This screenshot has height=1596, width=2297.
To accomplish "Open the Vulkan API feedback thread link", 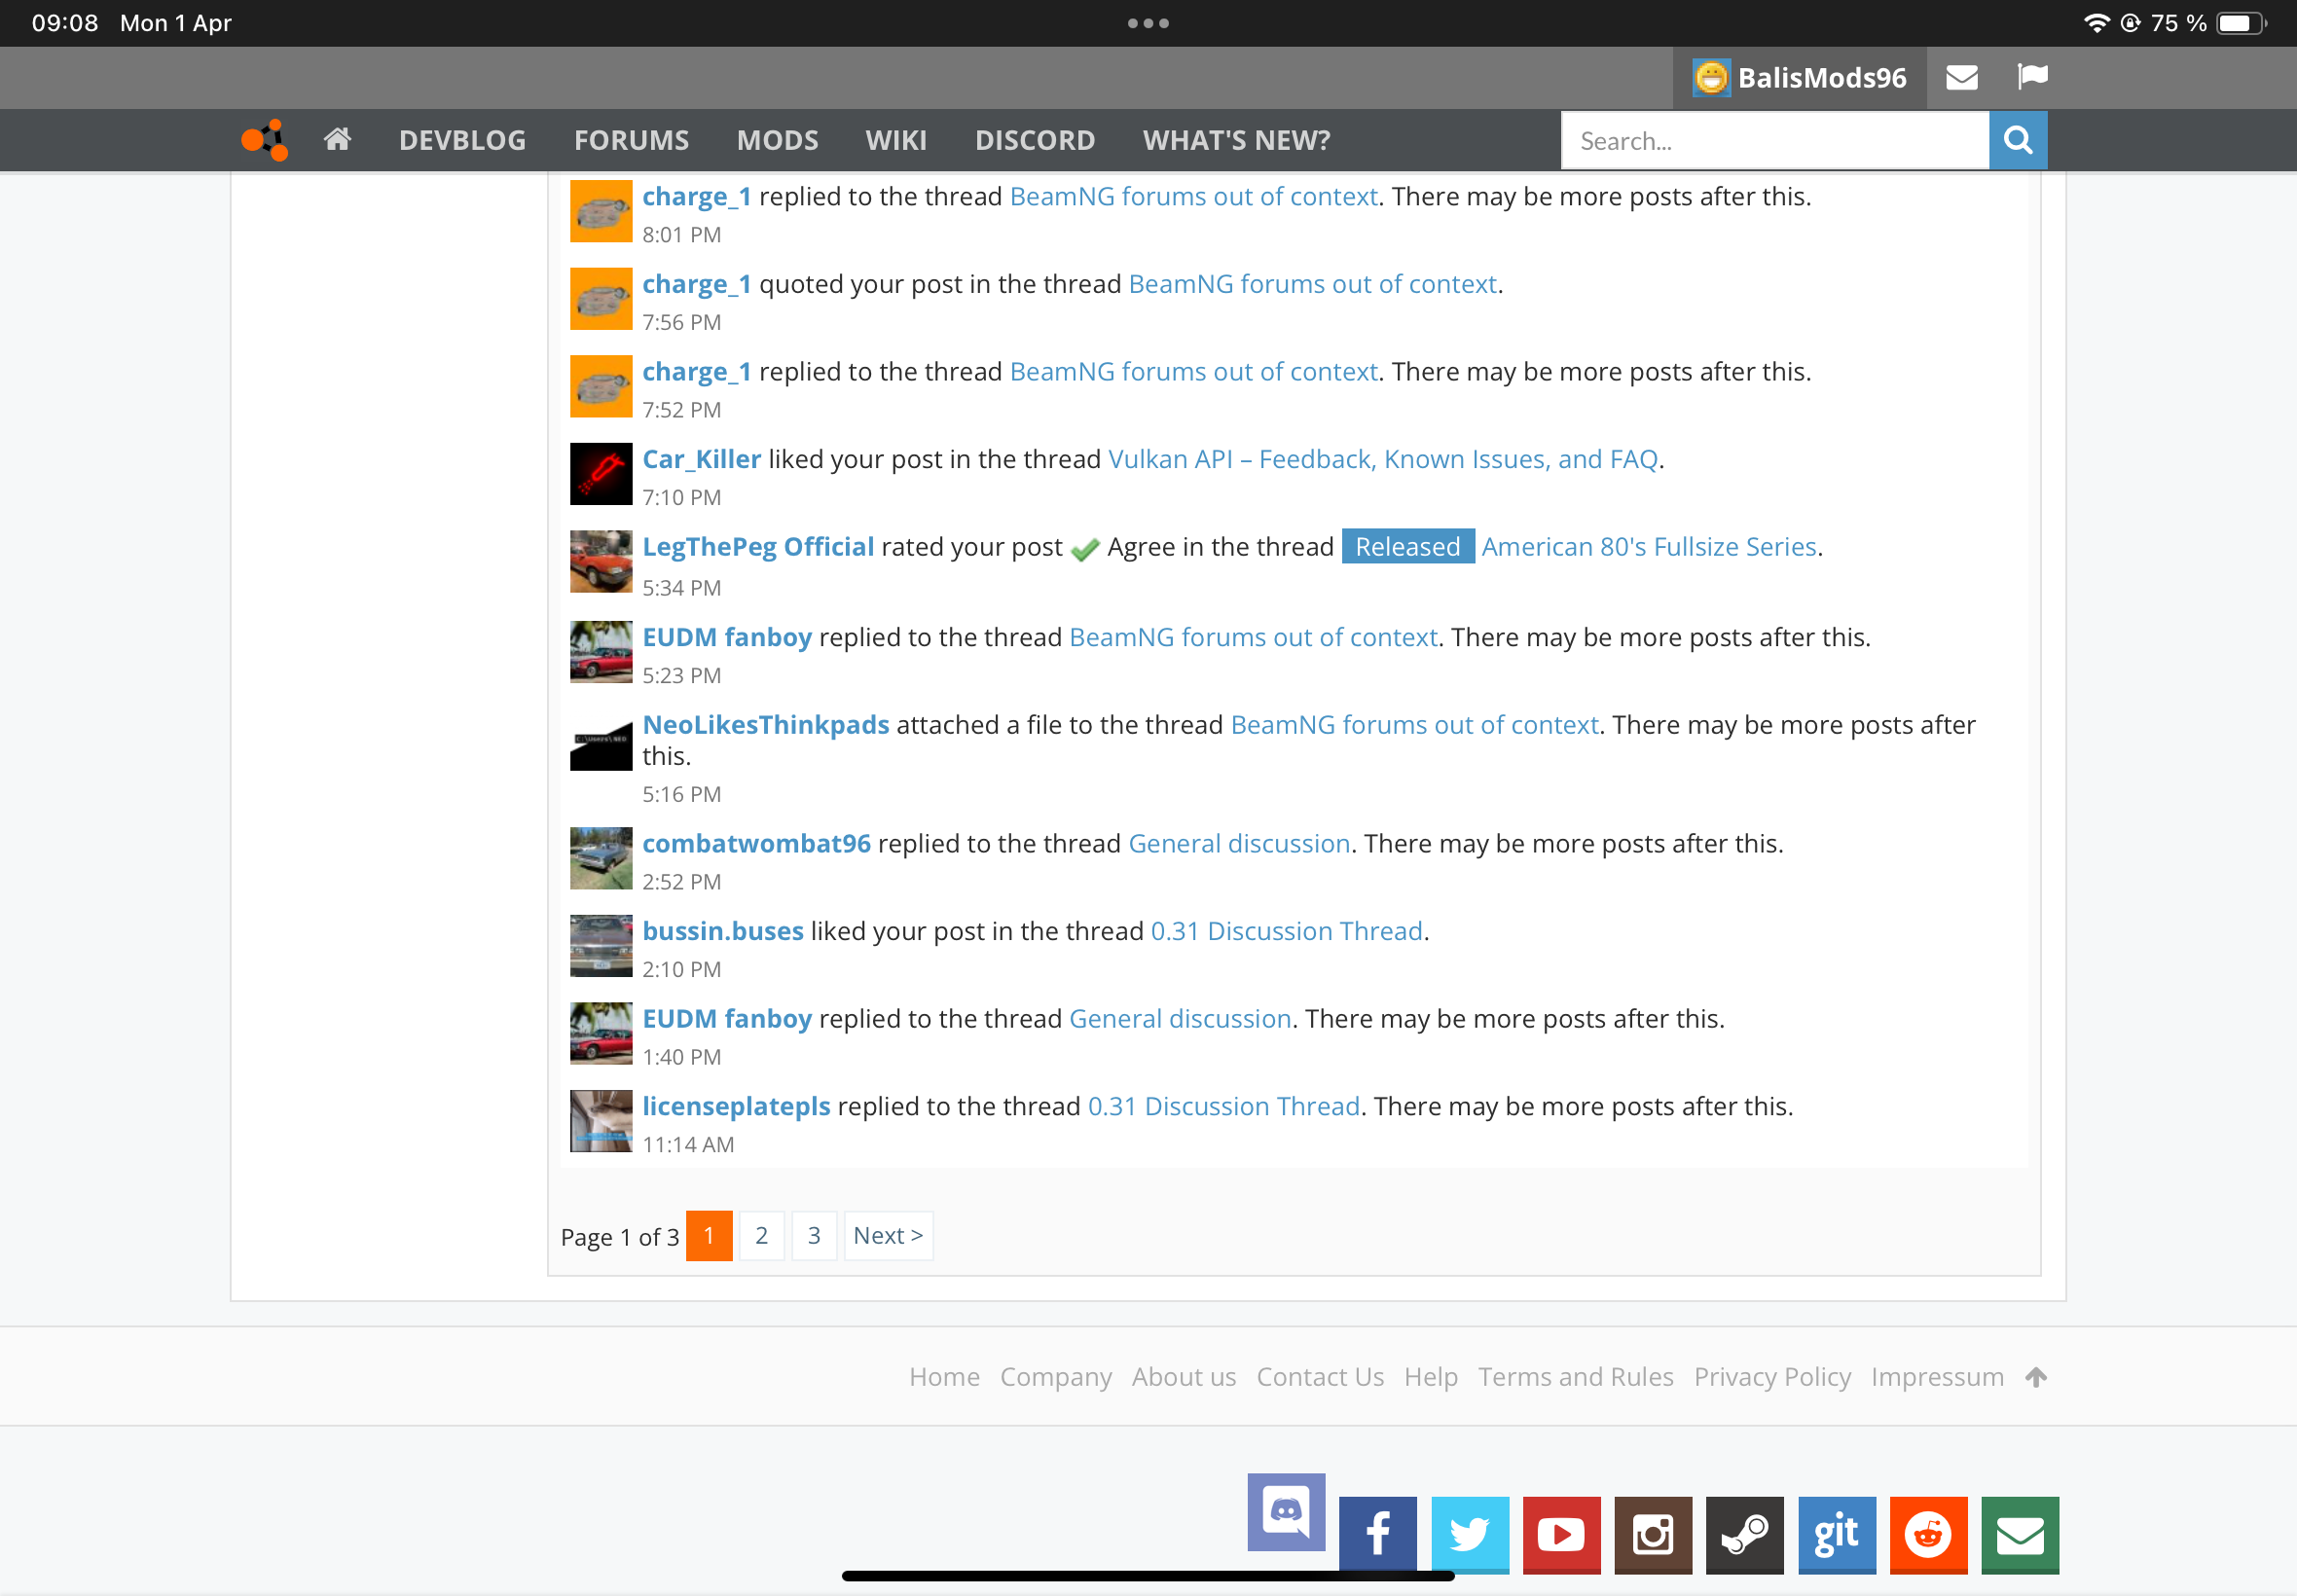I will click(x=1383, y=459).
